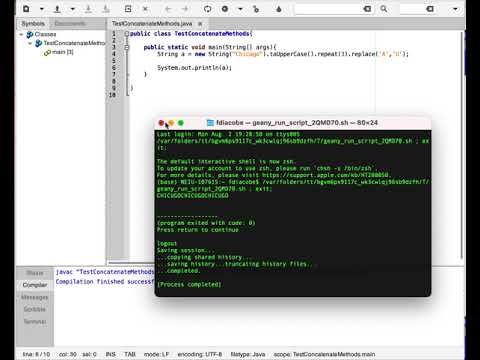The image size is (480, 360).
Task: Open the new-file template dropdown arrow
Action: [42, 9]
